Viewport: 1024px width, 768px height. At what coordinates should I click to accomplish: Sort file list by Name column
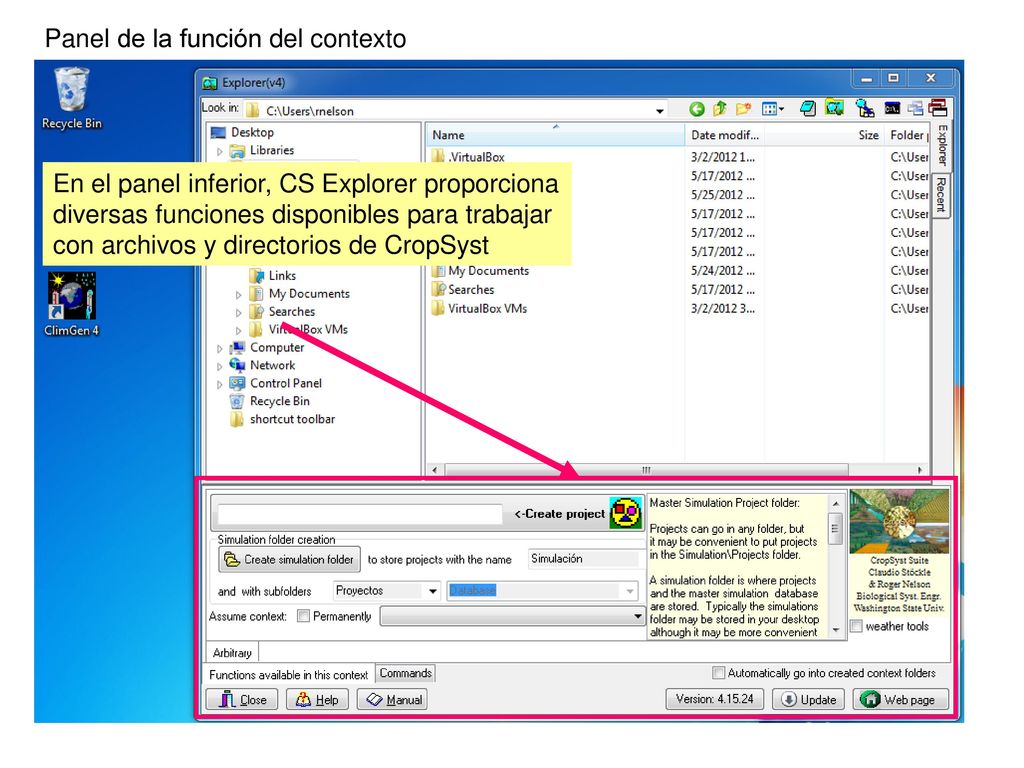tap(556, 135)
